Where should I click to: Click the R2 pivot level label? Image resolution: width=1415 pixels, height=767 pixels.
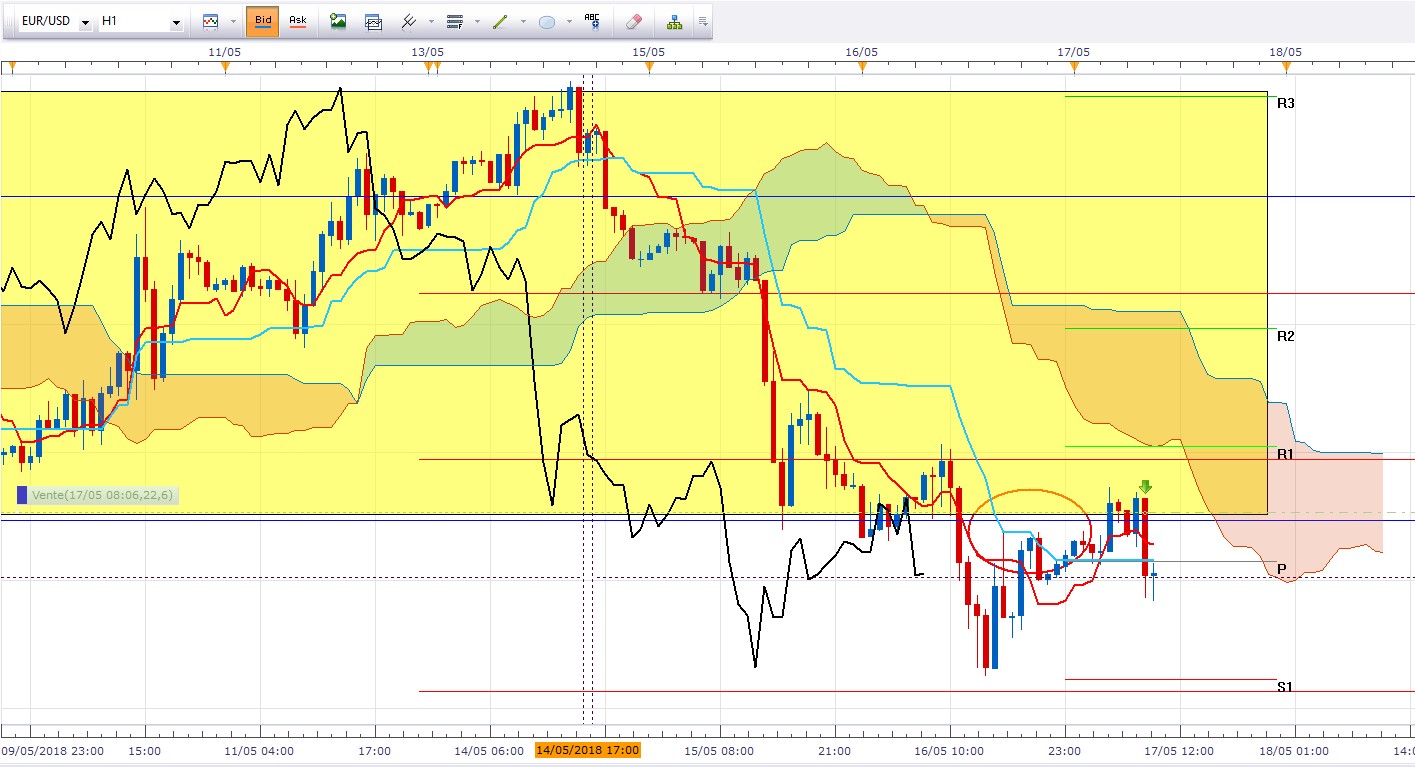point(1286,336)
